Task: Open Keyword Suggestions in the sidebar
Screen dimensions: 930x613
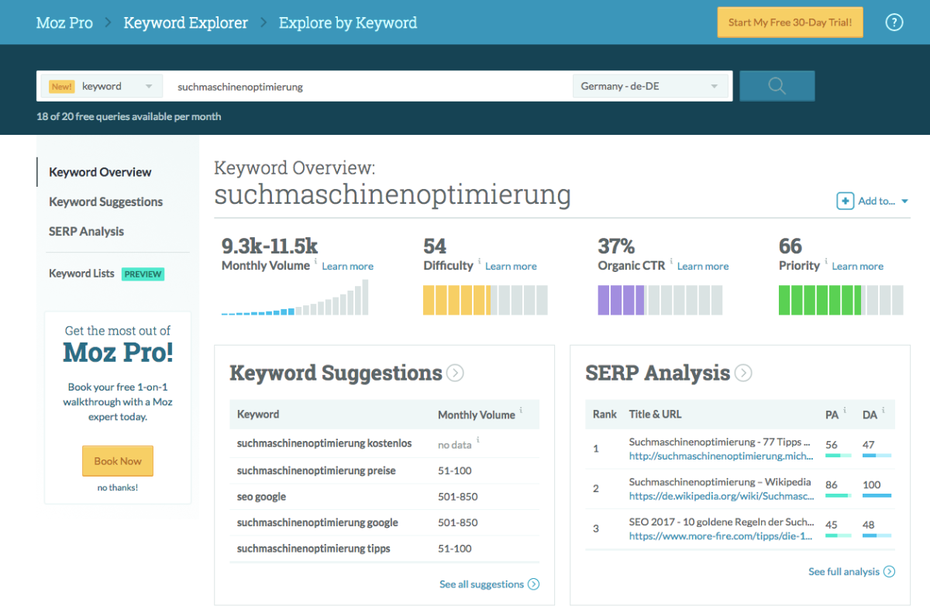Action: (106, 202)
